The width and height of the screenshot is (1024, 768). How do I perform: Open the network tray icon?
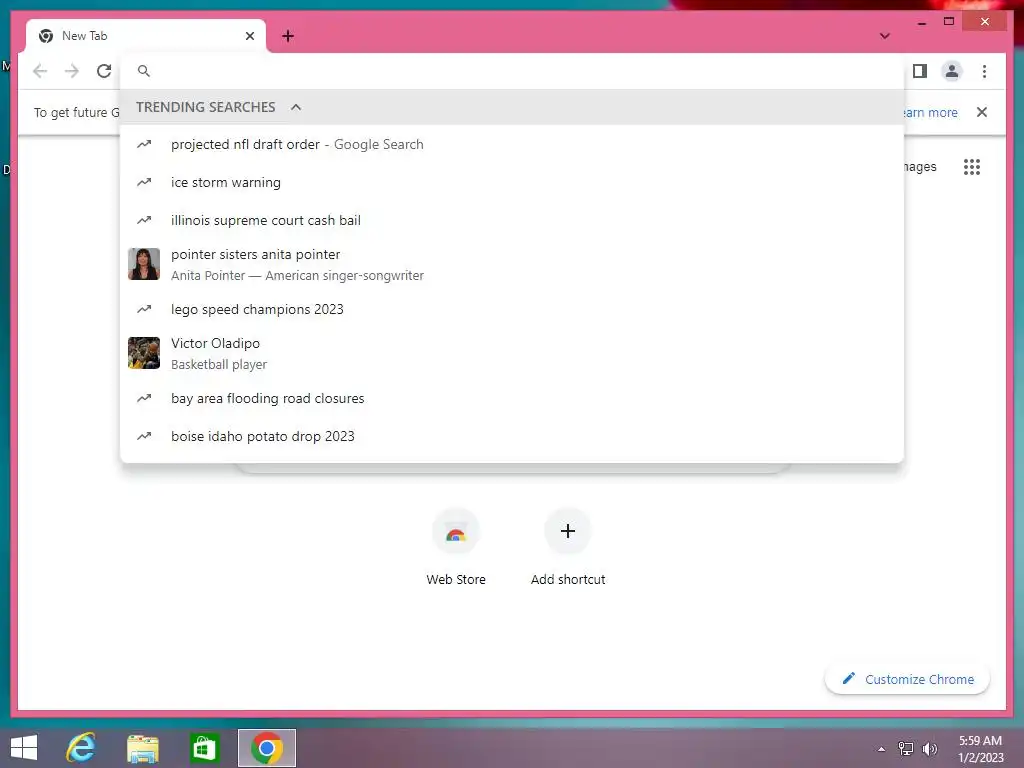pos(906,748)
